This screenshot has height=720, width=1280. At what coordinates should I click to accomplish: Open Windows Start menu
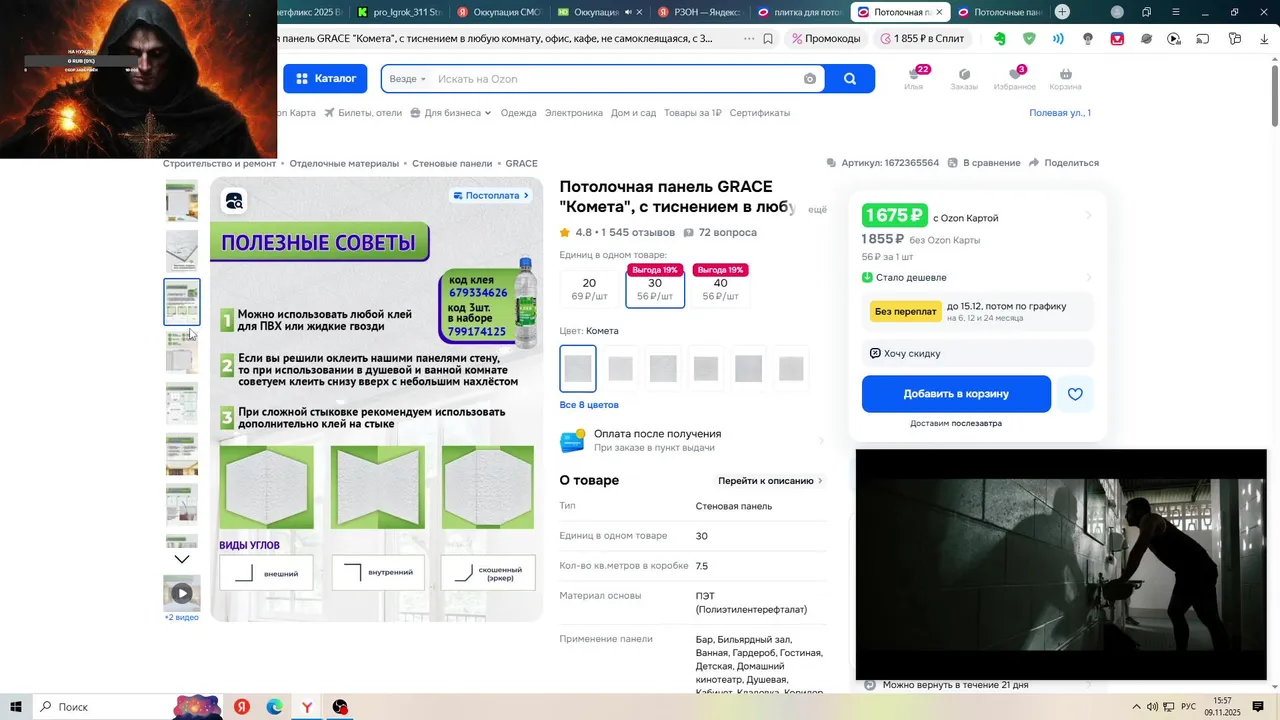(x=16, y=707)
